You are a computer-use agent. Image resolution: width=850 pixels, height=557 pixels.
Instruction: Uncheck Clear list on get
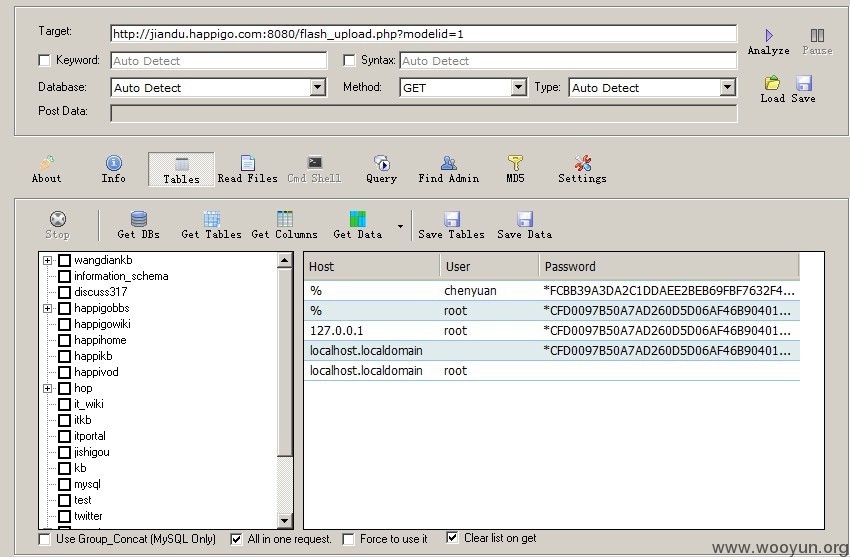click(x=452, y=537)
